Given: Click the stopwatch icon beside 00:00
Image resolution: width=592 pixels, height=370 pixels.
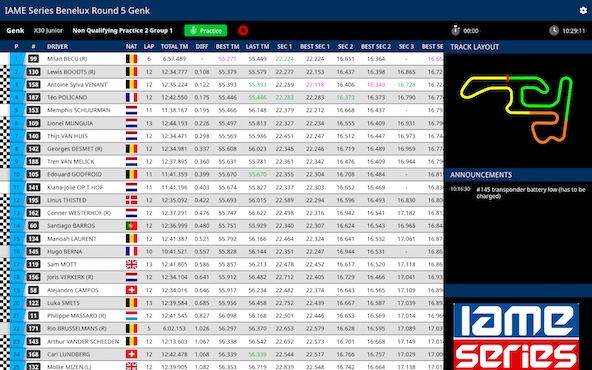Looking at the screenshot, I should click(x=456, y=30).
